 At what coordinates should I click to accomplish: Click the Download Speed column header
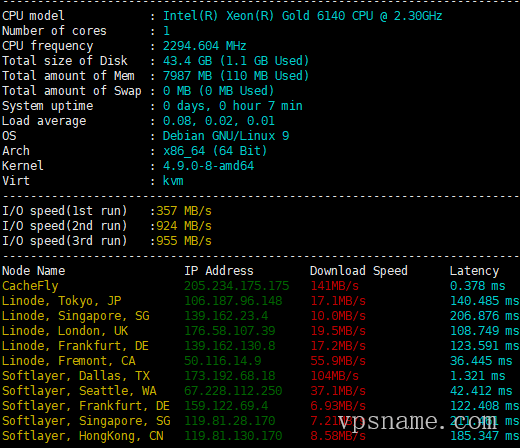(x=359, y=271)
